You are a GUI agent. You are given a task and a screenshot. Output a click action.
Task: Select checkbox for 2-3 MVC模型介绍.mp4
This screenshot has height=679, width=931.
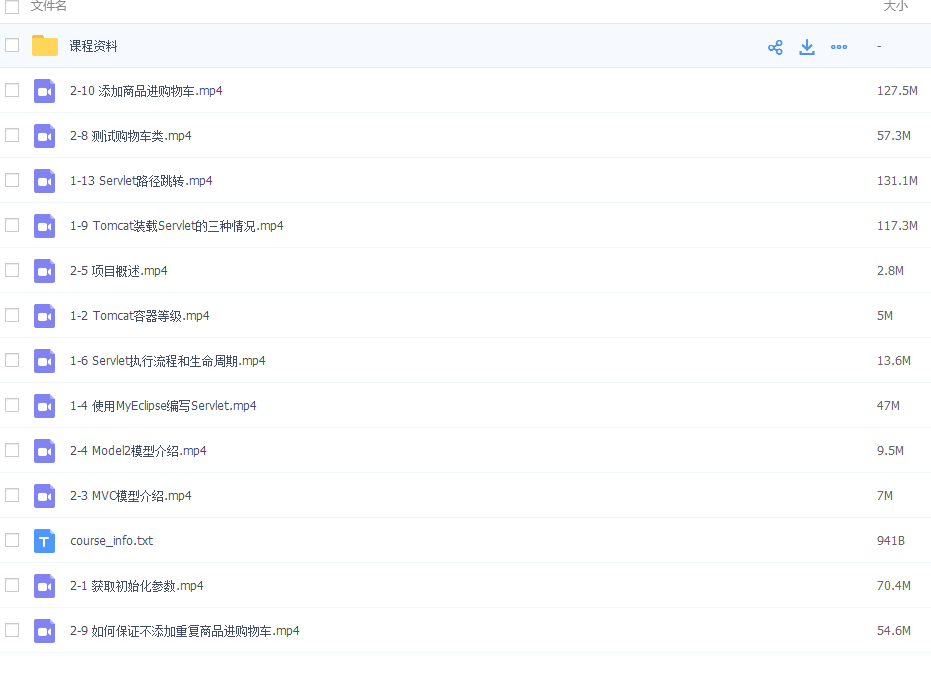[x=12, y=495]
